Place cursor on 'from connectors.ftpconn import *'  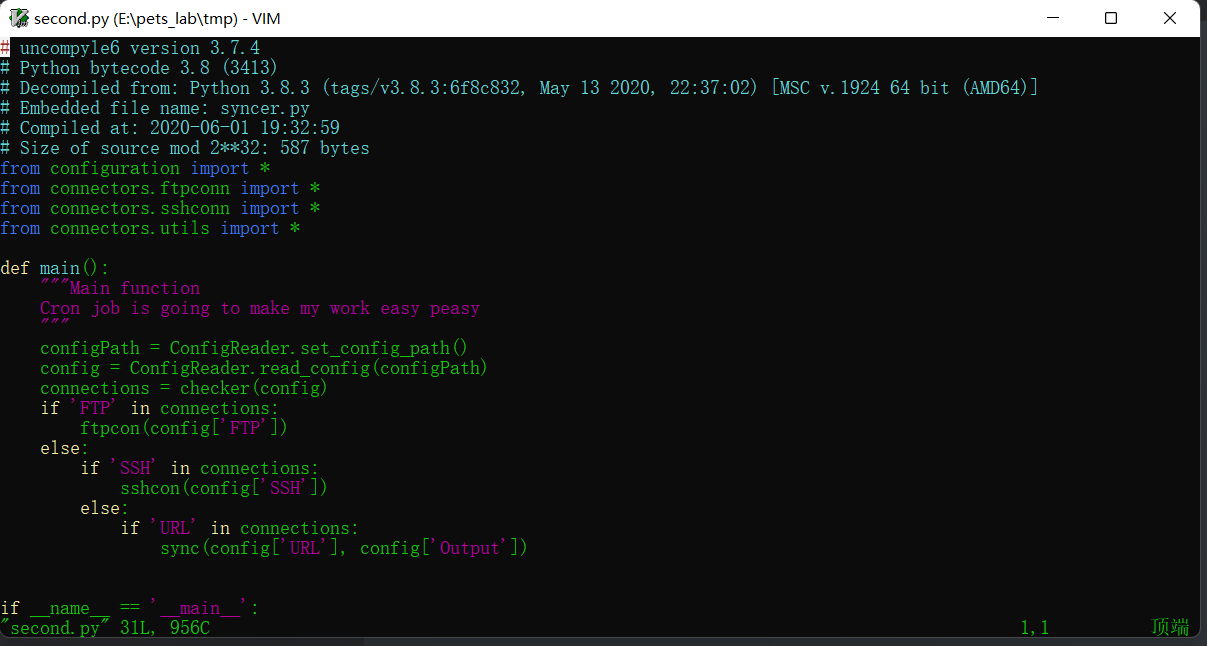160,188
